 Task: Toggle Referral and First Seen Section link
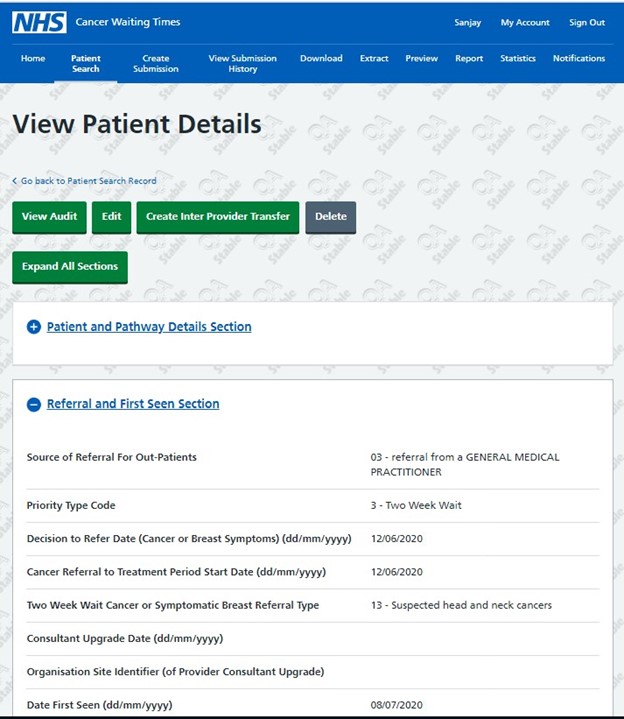tap(133, 404)
